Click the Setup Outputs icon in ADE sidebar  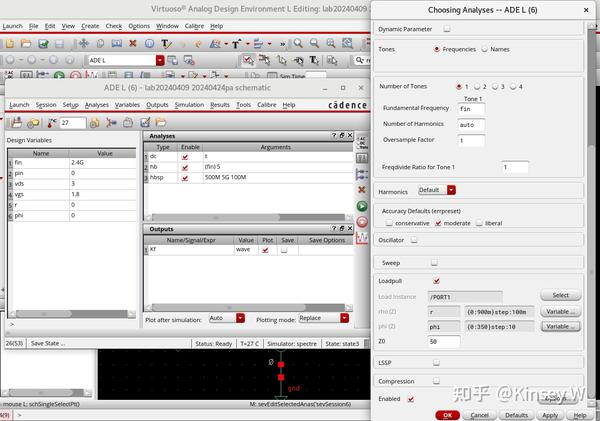[x=362, y=174]
